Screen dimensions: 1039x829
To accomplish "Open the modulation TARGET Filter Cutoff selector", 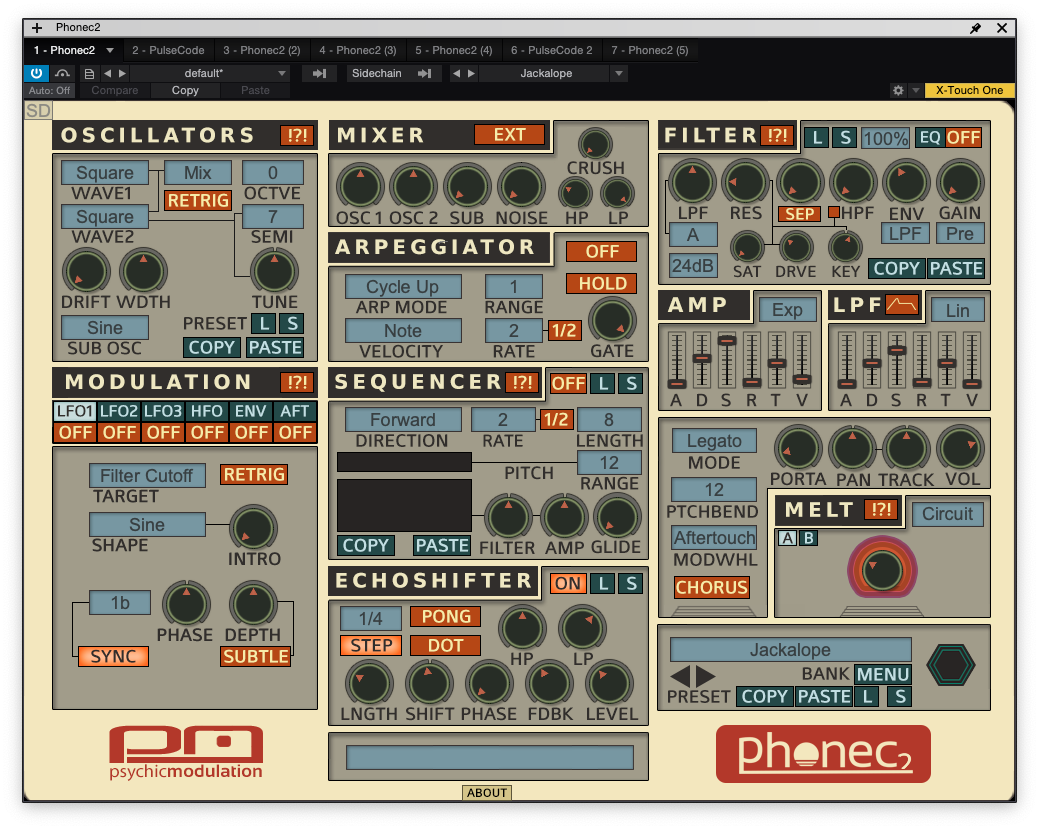I will click(x=147, y=475).
